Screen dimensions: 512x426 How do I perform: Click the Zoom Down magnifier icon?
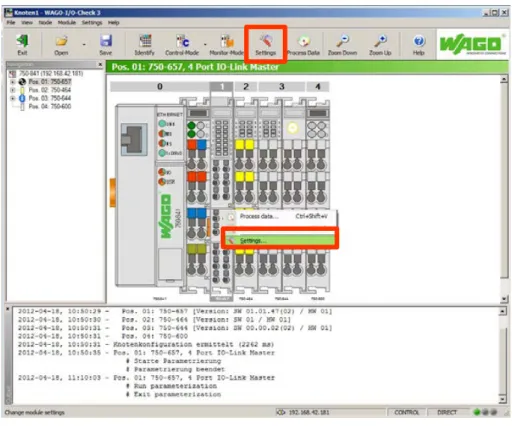[342, 45]
